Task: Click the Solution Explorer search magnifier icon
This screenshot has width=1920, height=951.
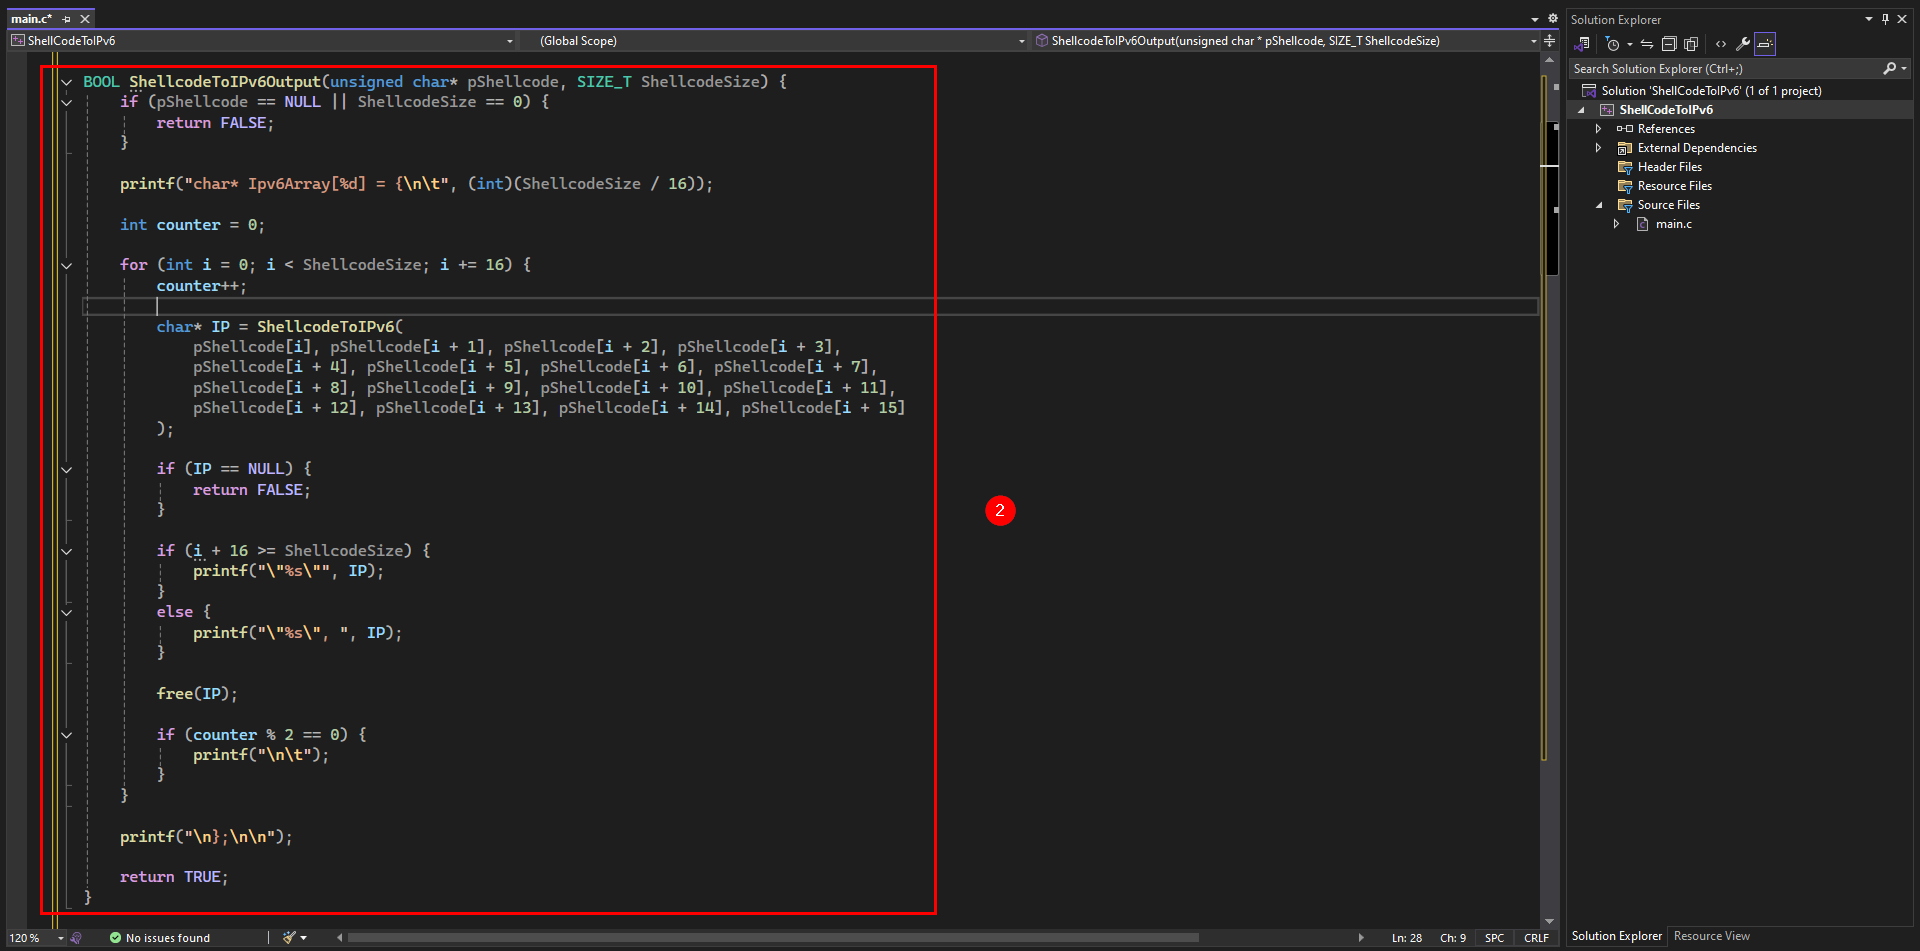Action: tap(1889, 69)
